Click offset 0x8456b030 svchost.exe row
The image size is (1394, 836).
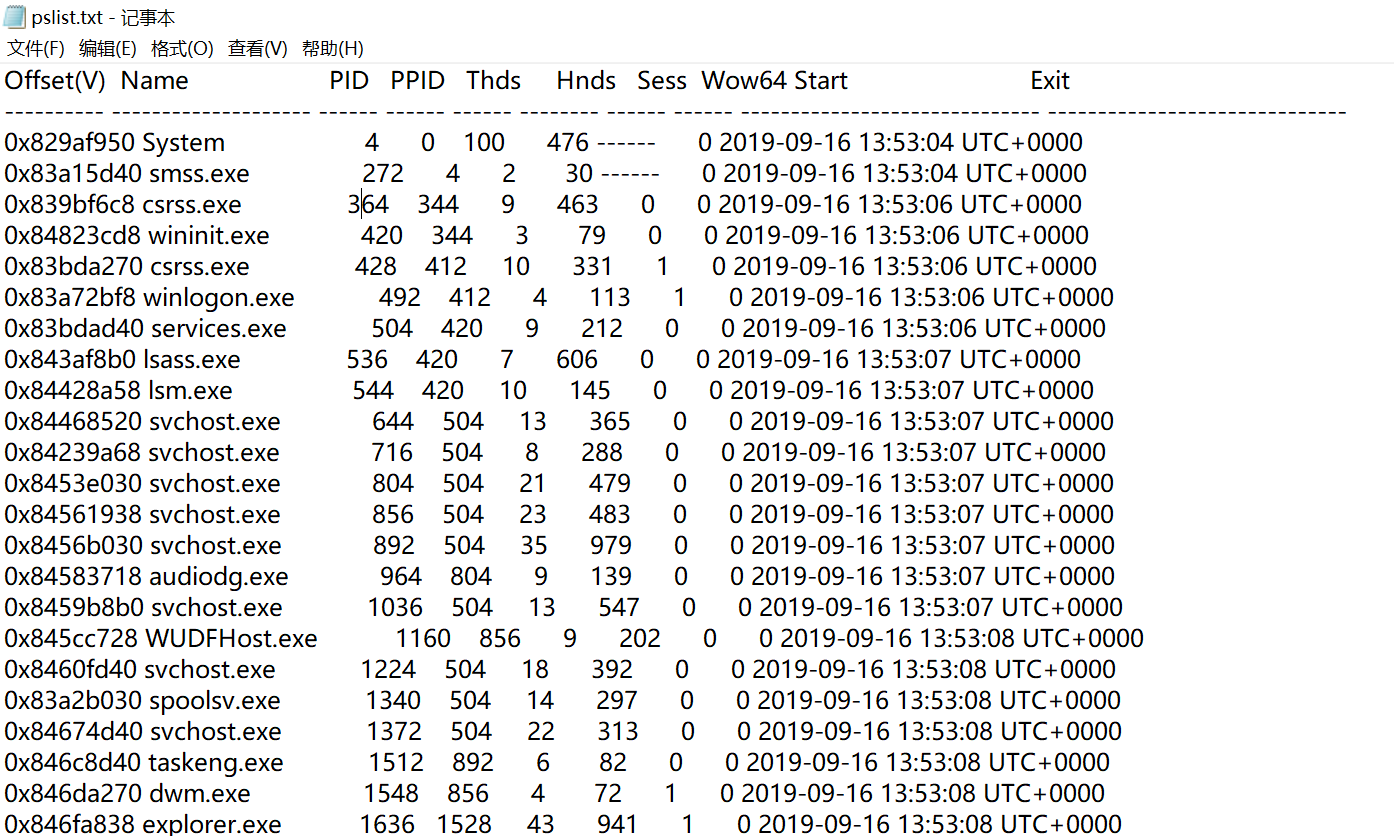pyautogui.click(x=560, y=546)
